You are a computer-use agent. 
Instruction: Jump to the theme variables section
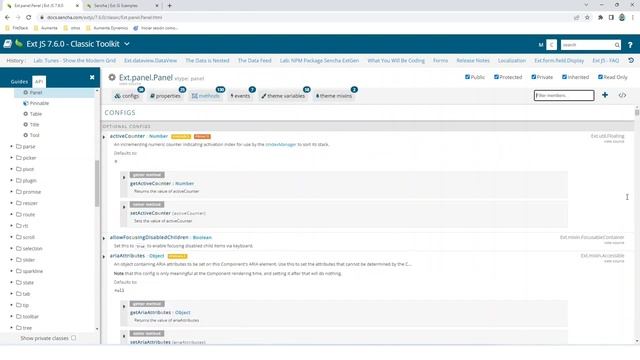(283, 96)
